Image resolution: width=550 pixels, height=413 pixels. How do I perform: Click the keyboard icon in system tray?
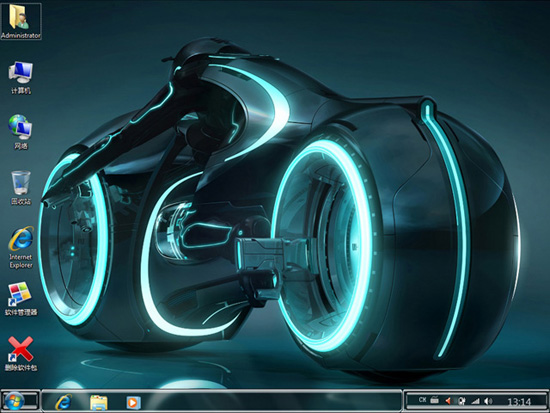click(435, 400)
